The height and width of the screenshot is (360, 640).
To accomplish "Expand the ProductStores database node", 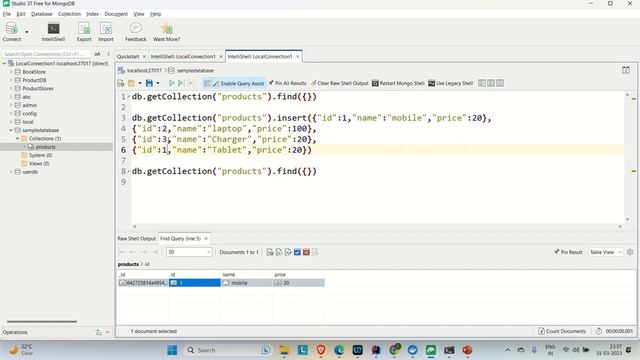I will (x=11, y=89).
